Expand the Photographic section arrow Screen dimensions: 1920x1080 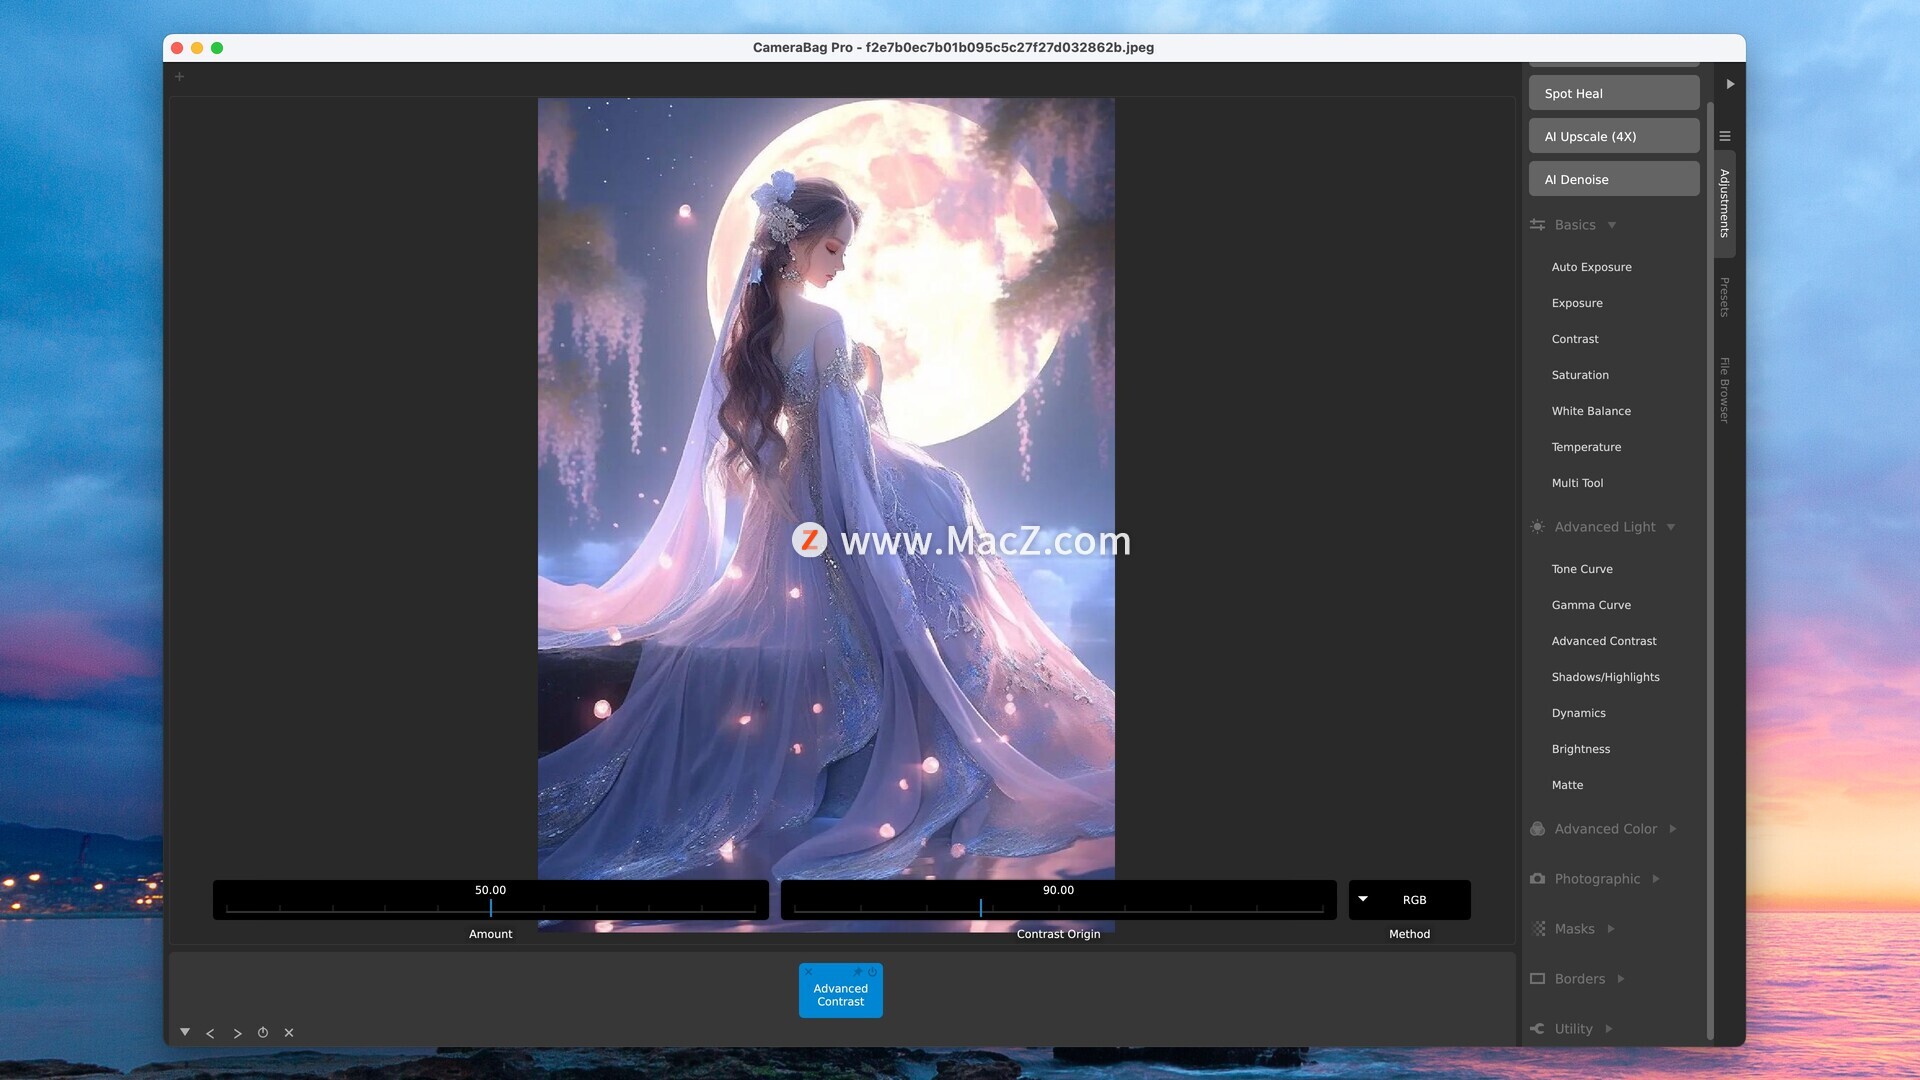coord(1656,879)
